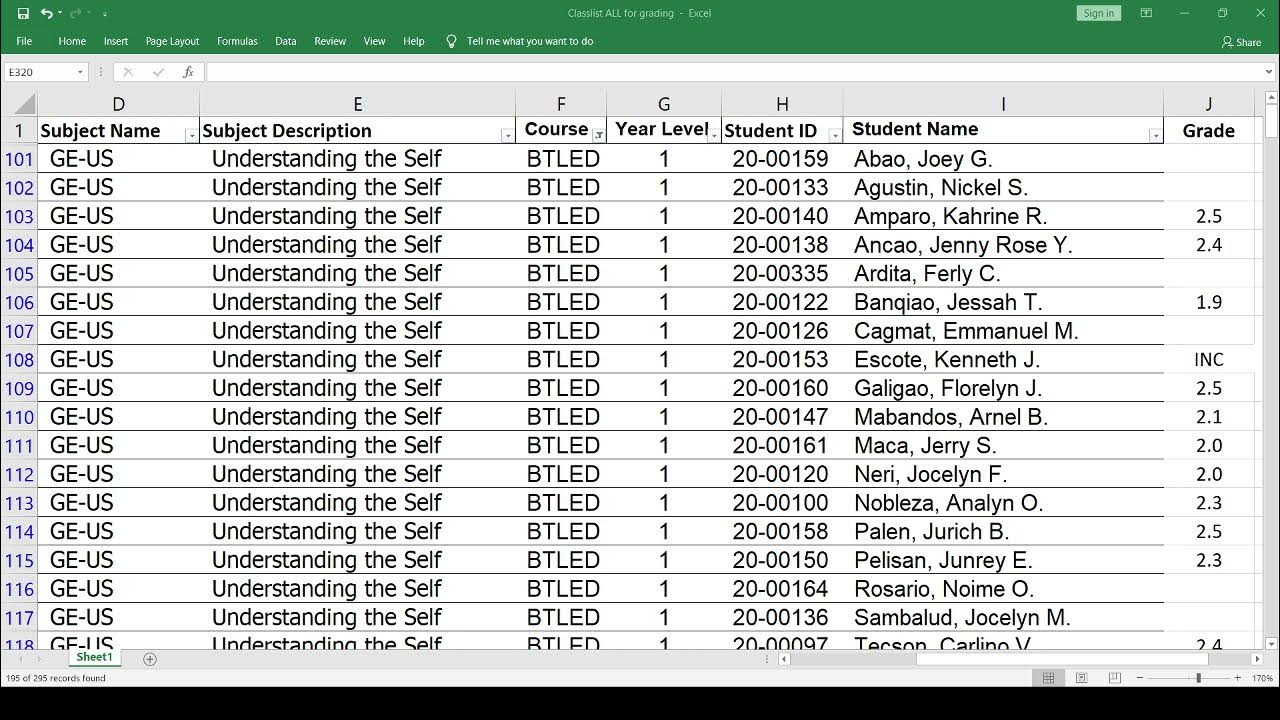Select the Normal view button in status bar
1280x720 pixels.
tap(1048, 678)
